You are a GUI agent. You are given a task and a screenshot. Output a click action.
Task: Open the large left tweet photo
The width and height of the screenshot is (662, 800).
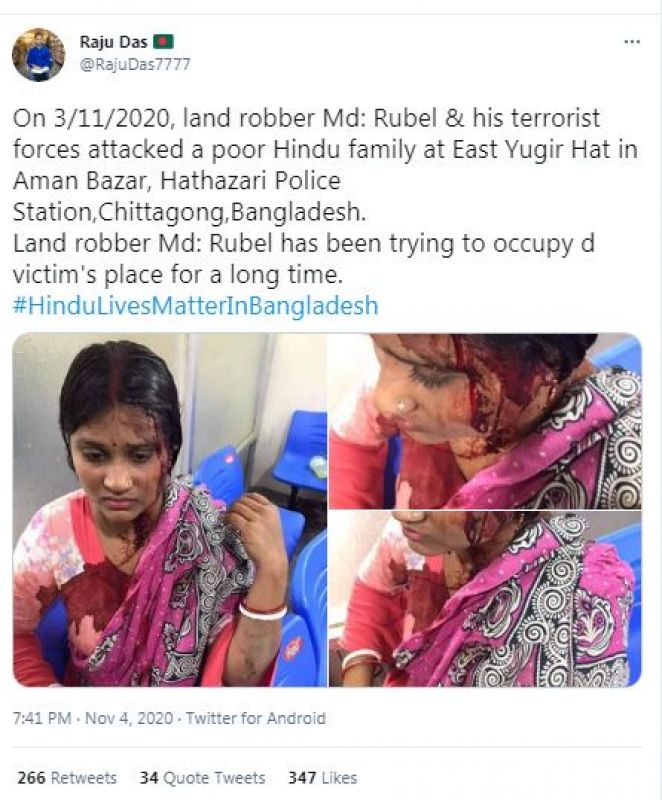[x=169, y=510]
